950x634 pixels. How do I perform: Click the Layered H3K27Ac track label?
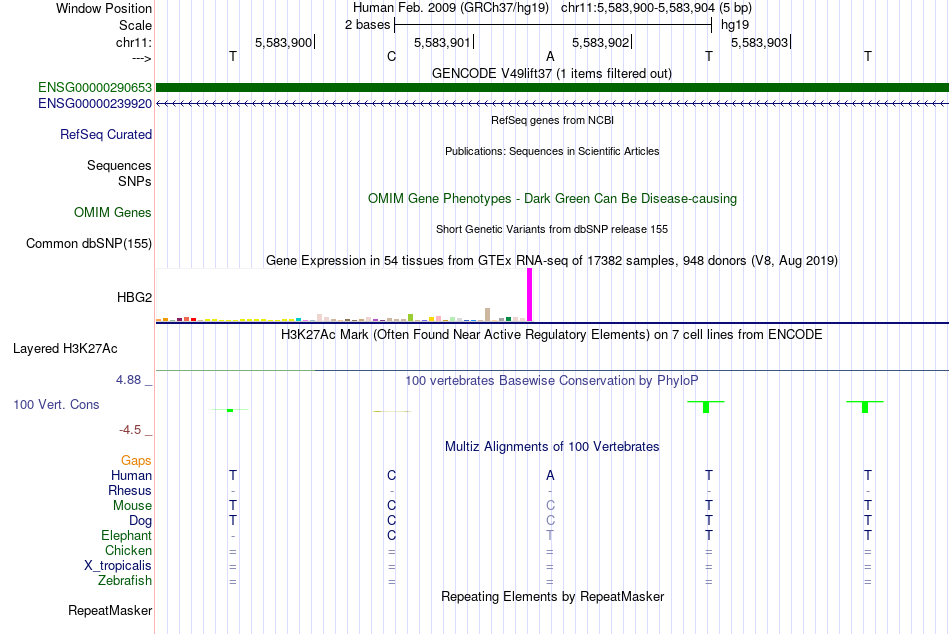65,349
